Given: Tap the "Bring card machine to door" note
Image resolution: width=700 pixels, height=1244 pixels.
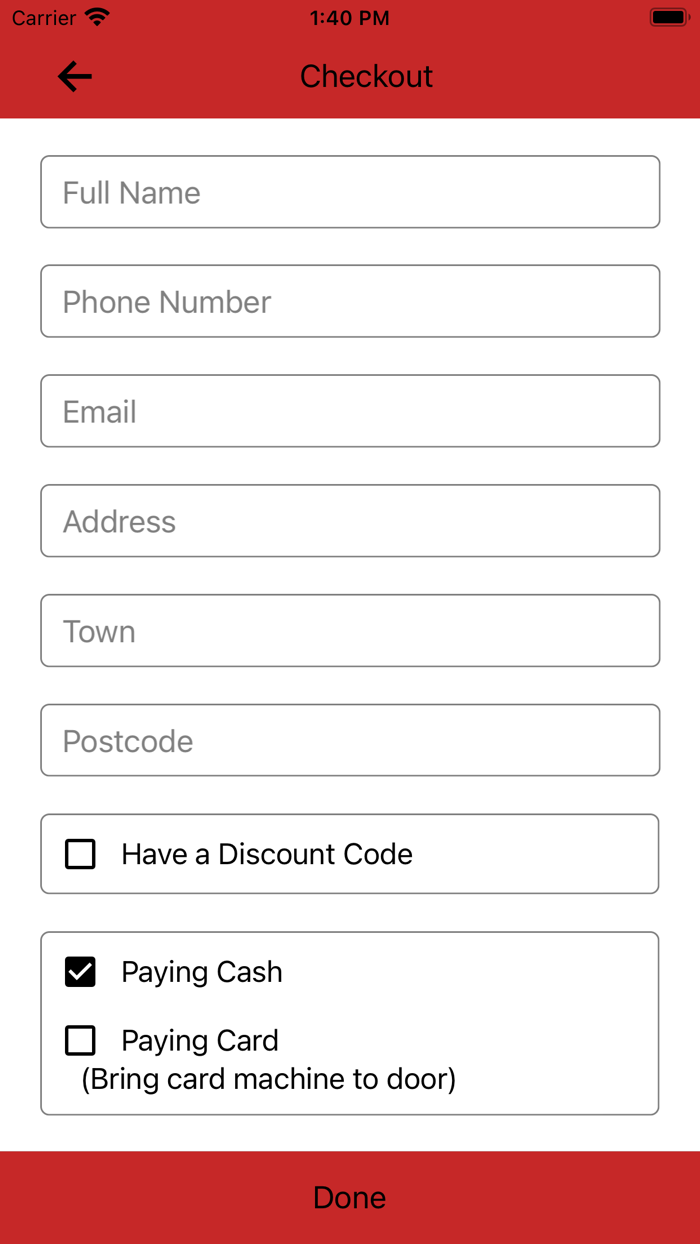Looking at the screenshot, I should [268, 1080].
